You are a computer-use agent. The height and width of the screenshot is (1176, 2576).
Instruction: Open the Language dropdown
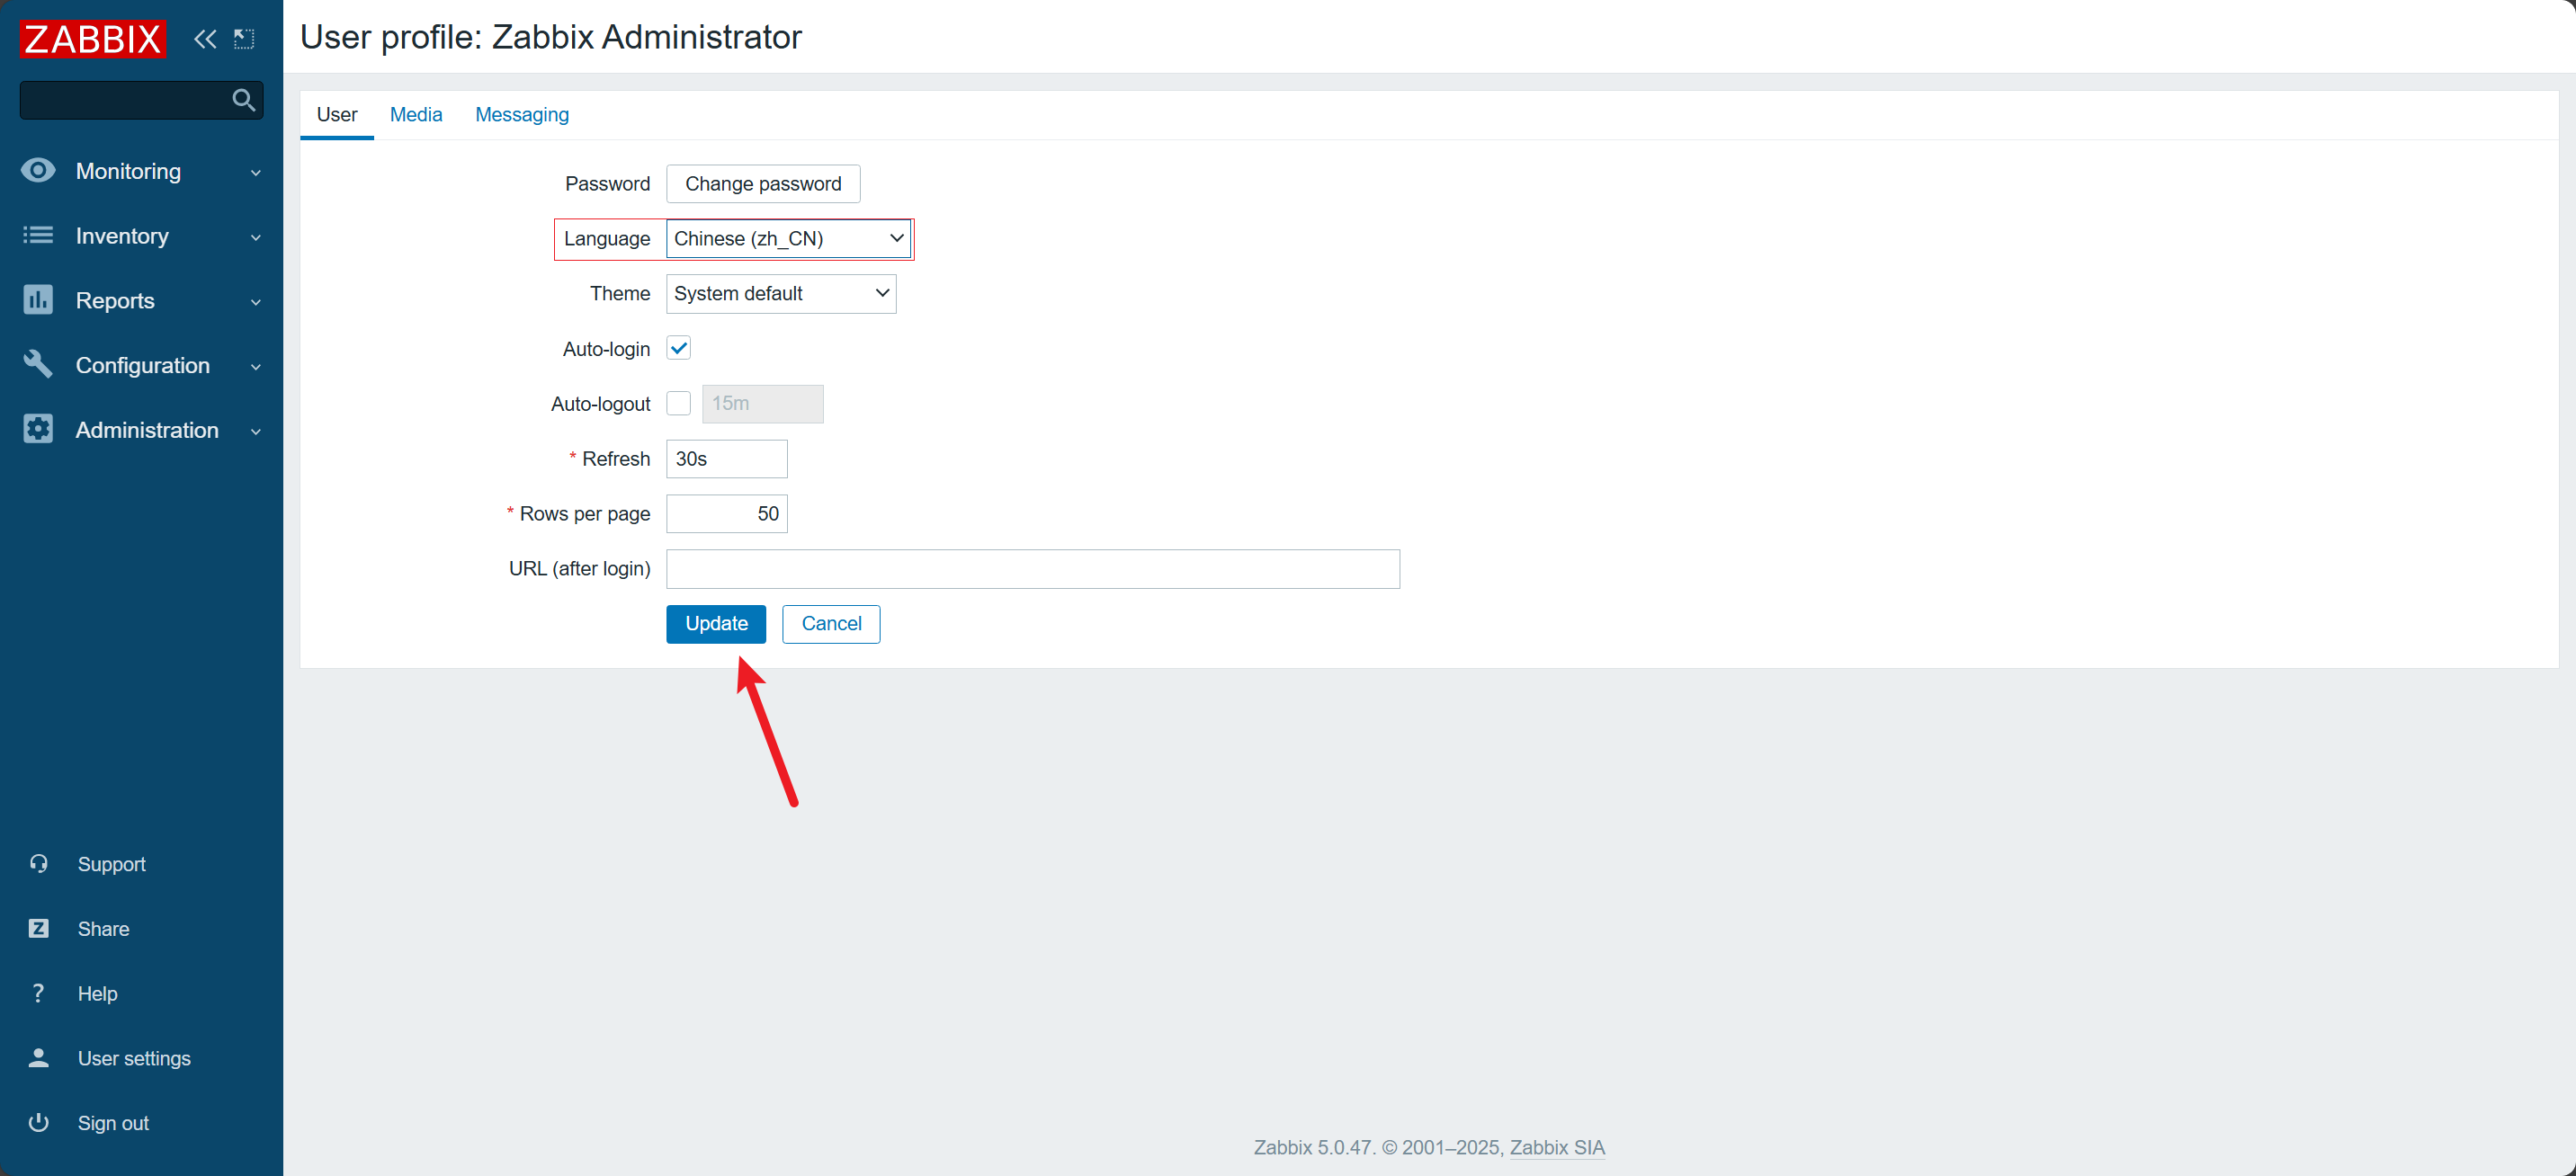click(788, 238)
